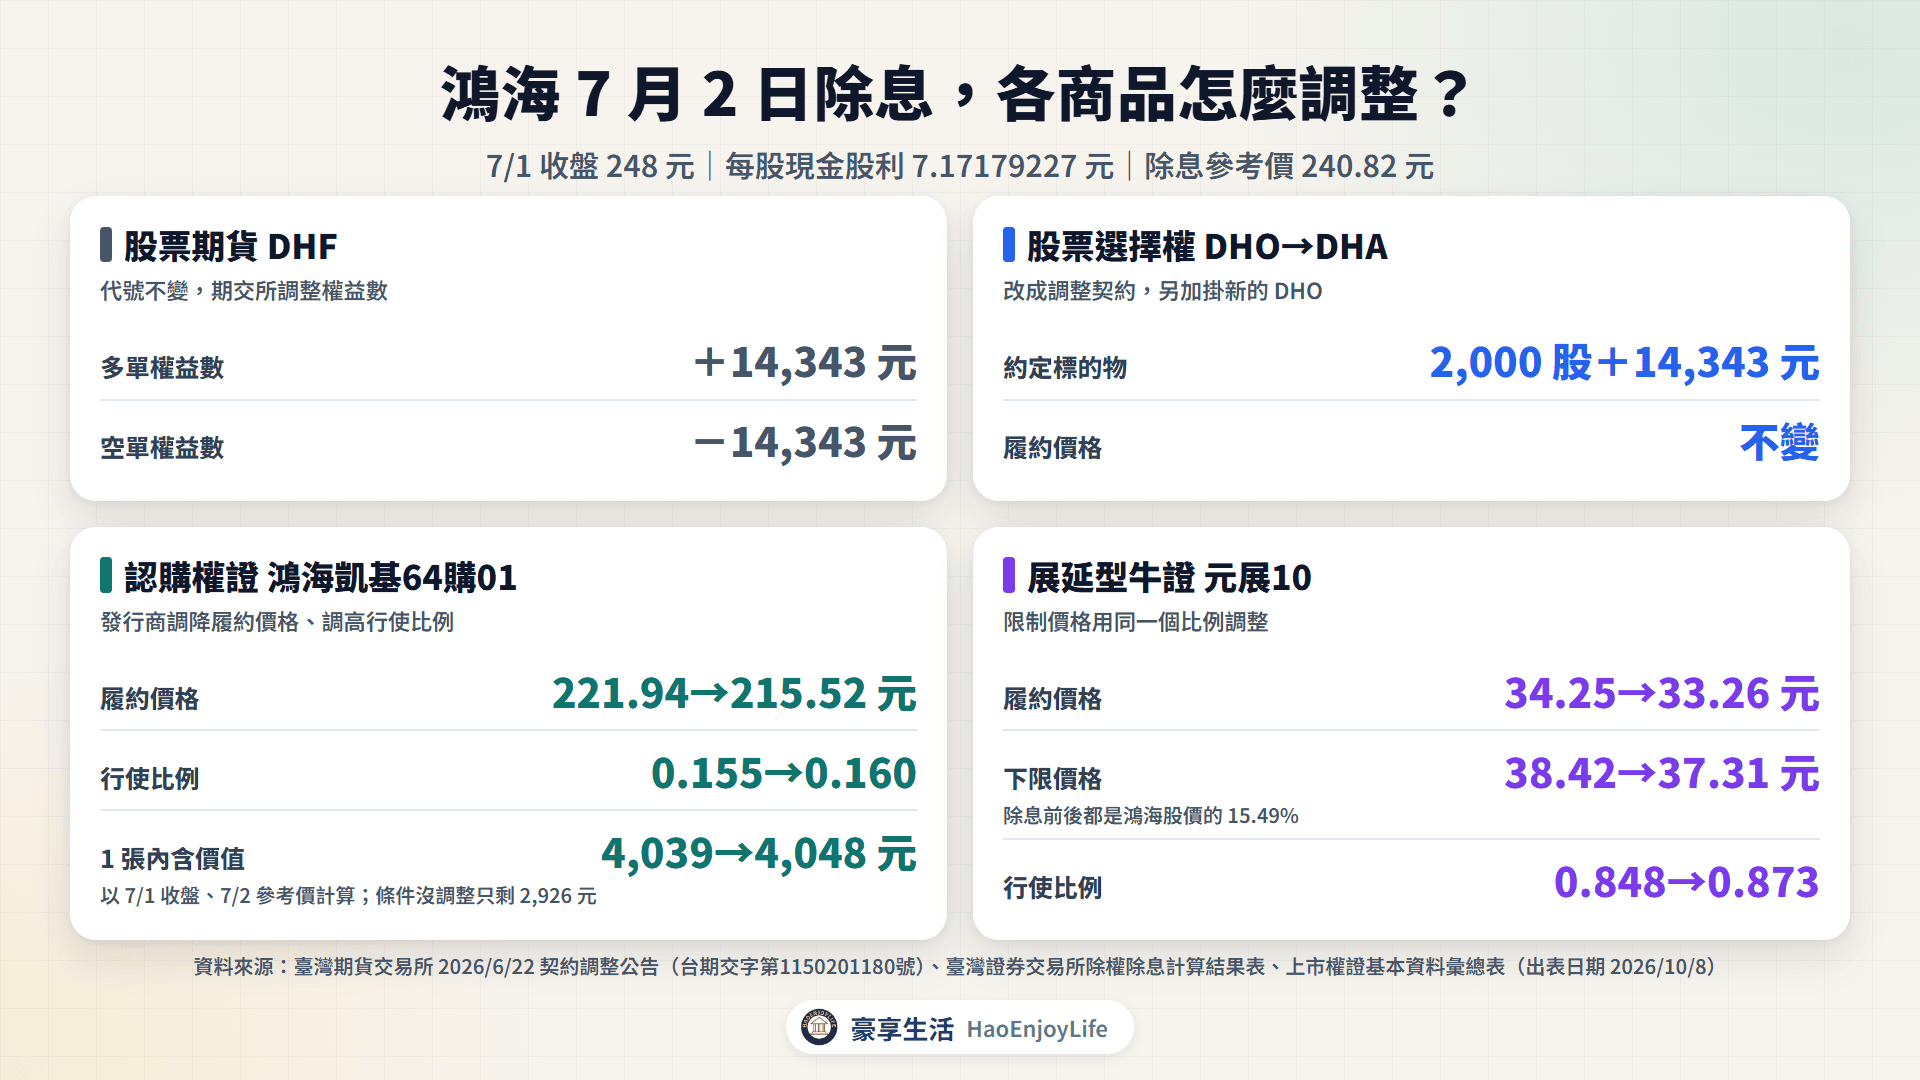This screenshot has width=1920, height=1080.
Task: Click the 空單權益數 label
Action: coord(162,448)
